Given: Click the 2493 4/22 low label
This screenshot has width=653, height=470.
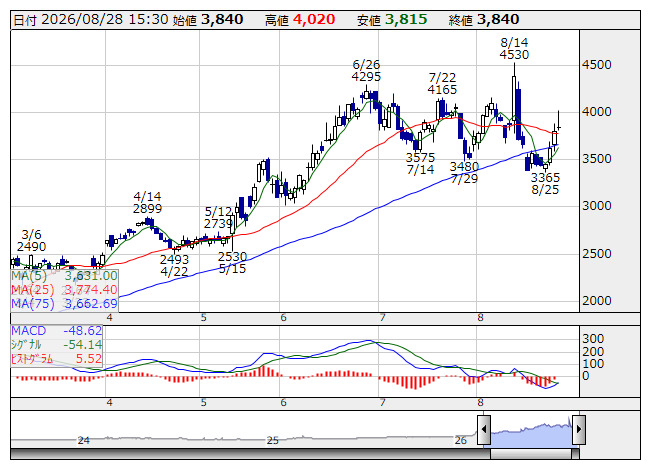Looking at the screenshot, I should click(174, 266).
